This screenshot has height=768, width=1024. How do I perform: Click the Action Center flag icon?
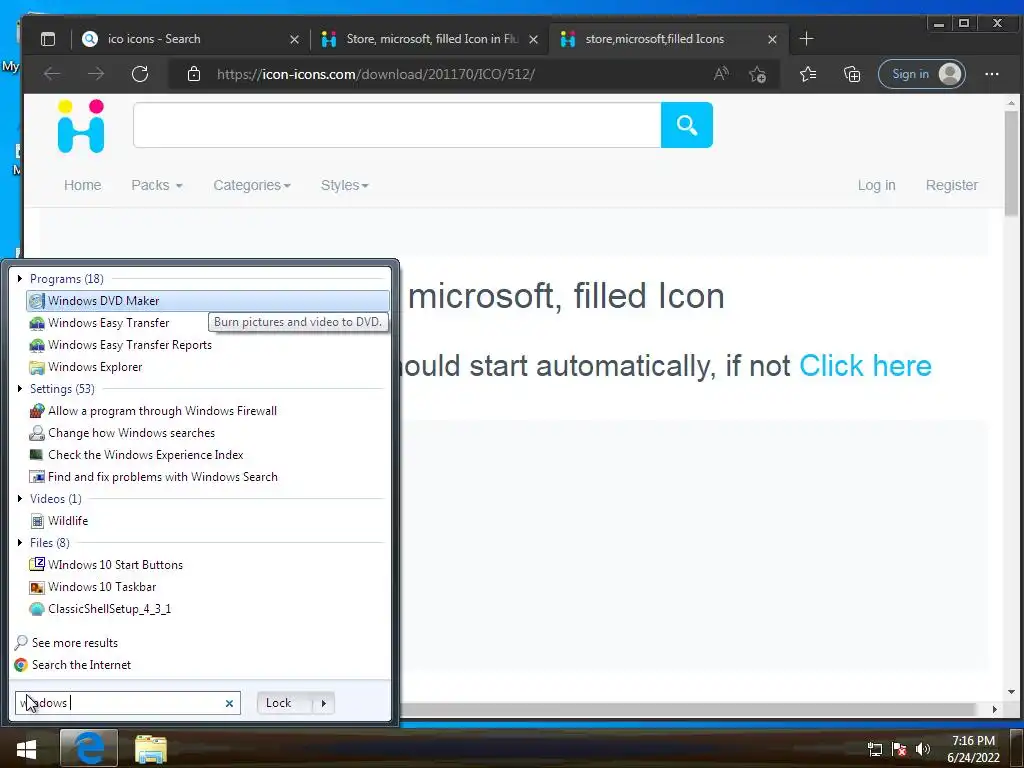click(x=899, y=749)
